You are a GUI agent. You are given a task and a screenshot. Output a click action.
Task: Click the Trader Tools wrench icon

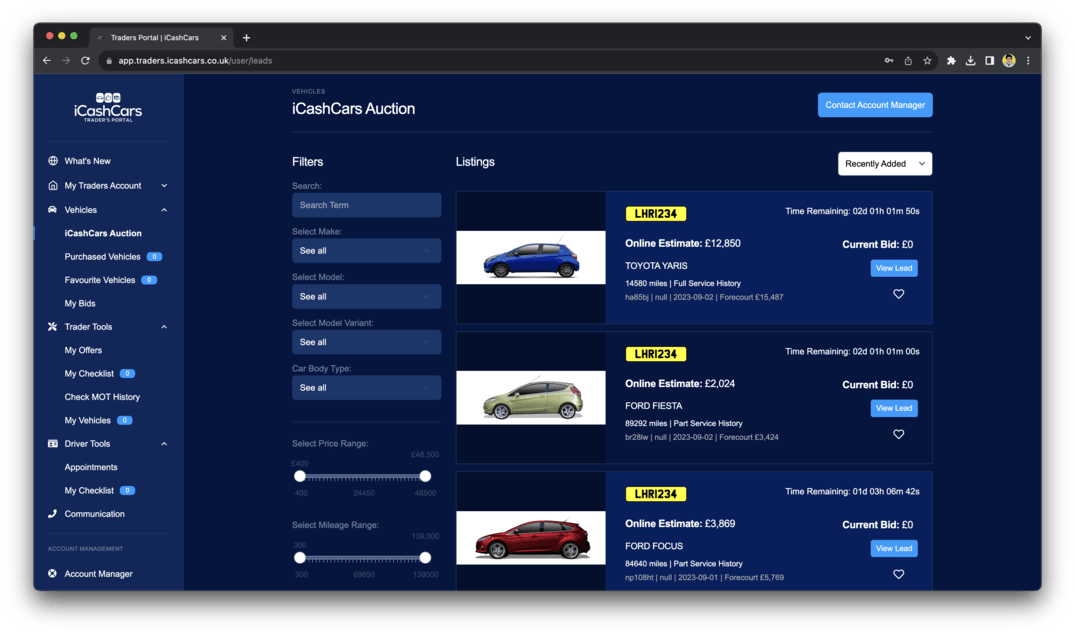point(53,327)
